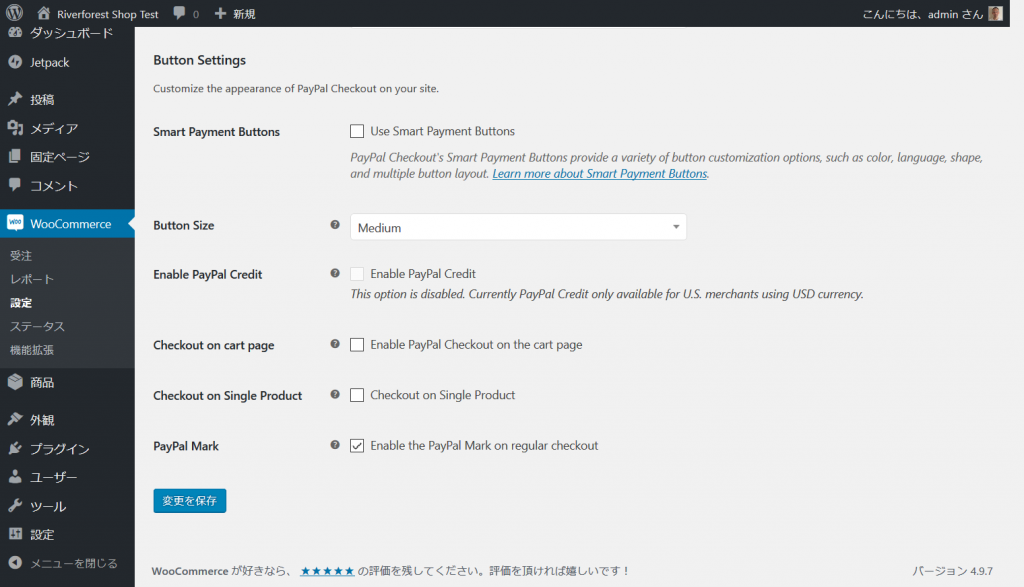The width and height of the screenshot is (1024, 587).
Task: Click the help icon beside PayPal Mark
Action: click(335, 445)
